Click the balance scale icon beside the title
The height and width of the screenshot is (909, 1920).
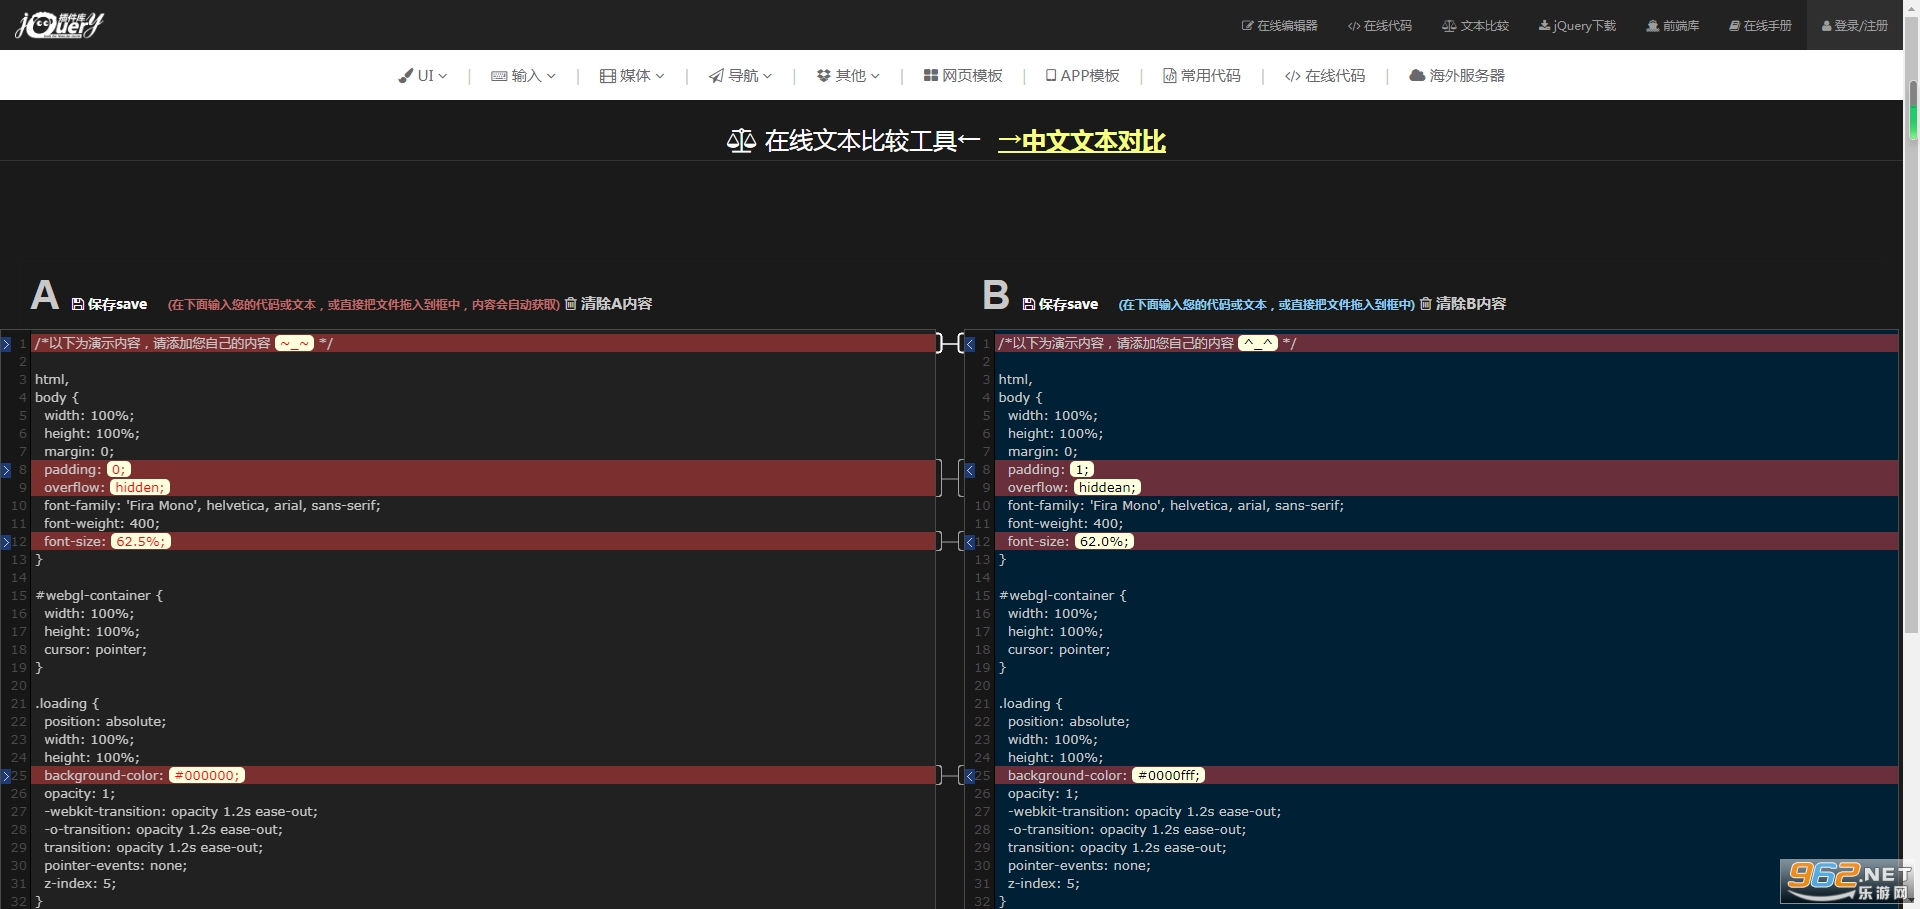[x=741, y=141]
